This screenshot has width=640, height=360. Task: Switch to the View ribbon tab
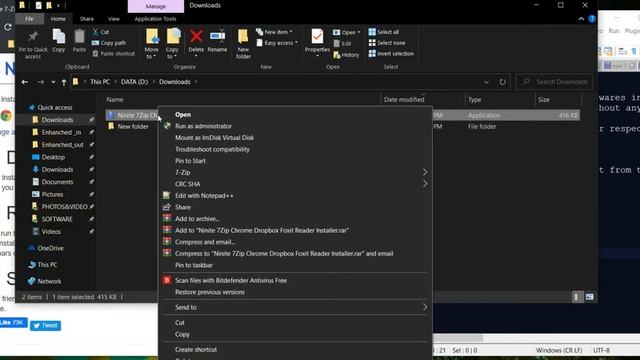[113, 19]
